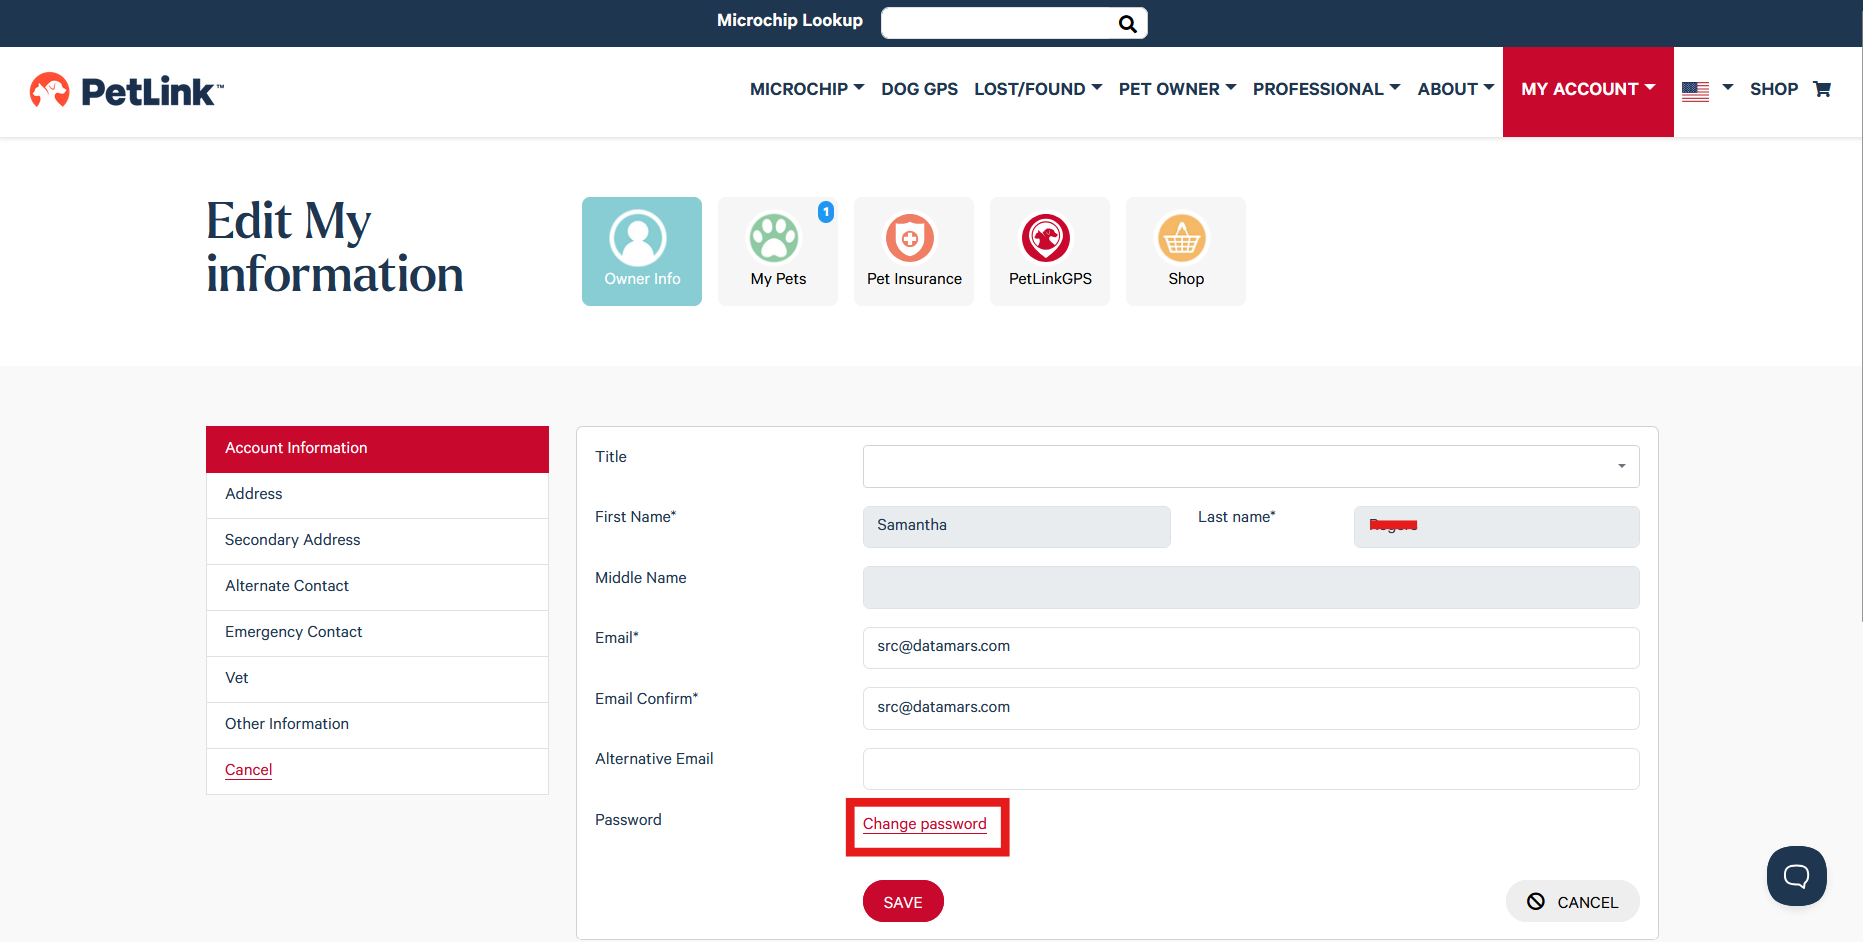Click the 'Middle Name' label
Viewport: 1863px width, 942px height.
(x=641, y=578)
